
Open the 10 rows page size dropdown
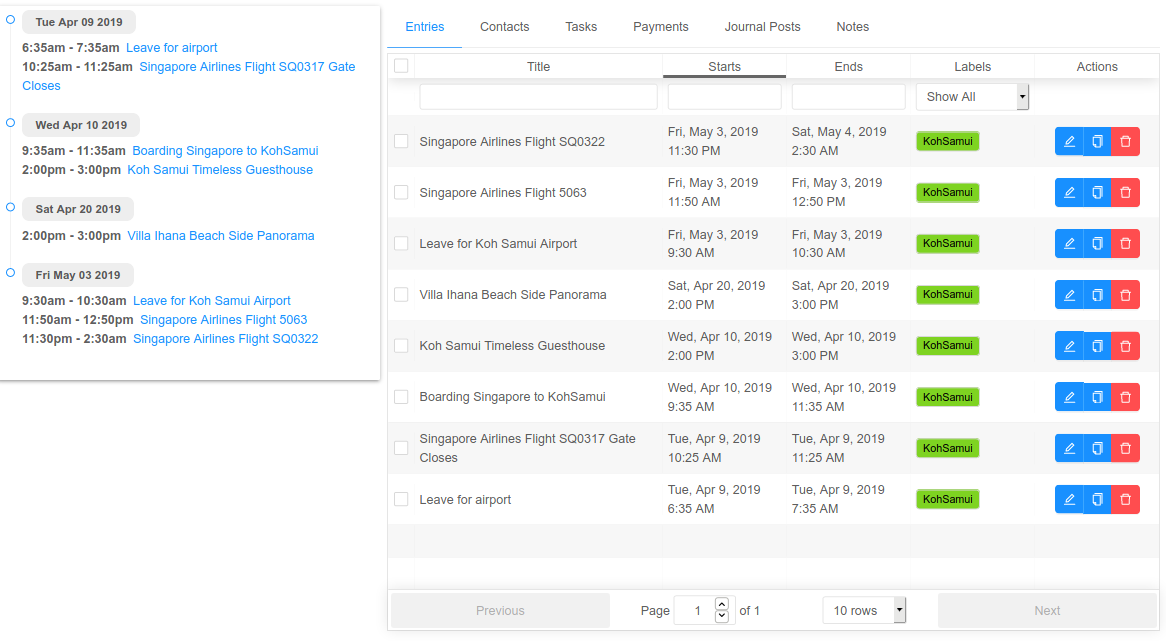864,610
